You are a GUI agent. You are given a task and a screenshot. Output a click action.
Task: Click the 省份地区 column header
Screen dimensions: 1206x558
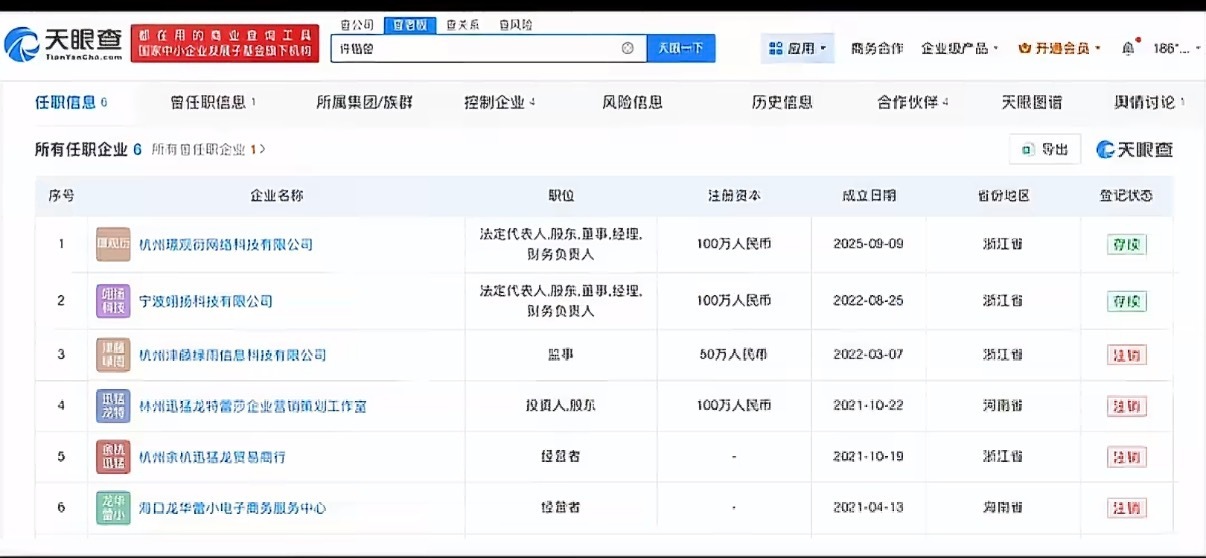click(x=1003, y=196)
